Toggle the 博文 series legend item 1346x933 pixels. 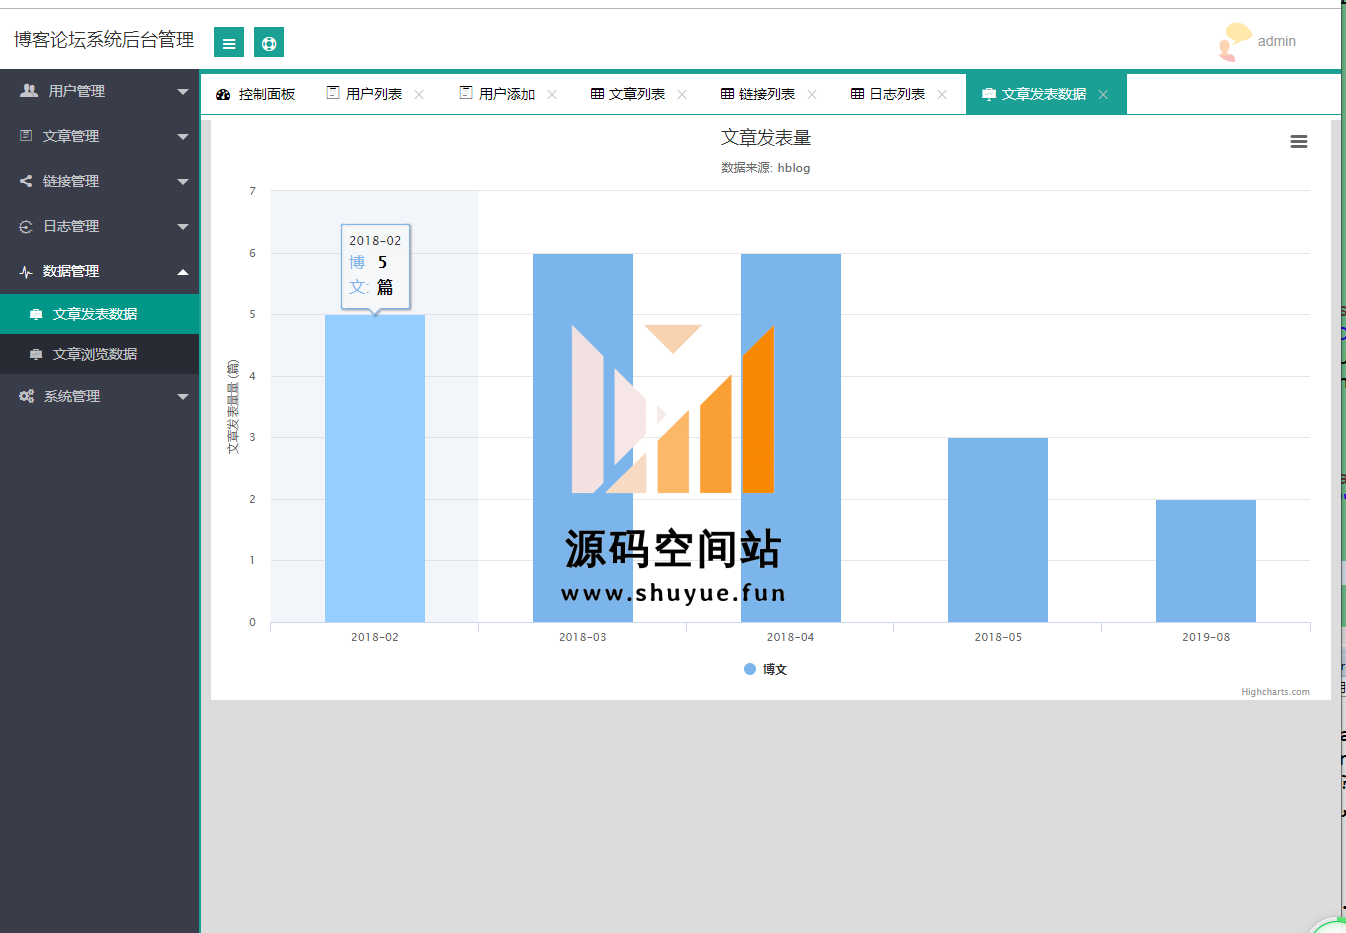click(766, 669)
